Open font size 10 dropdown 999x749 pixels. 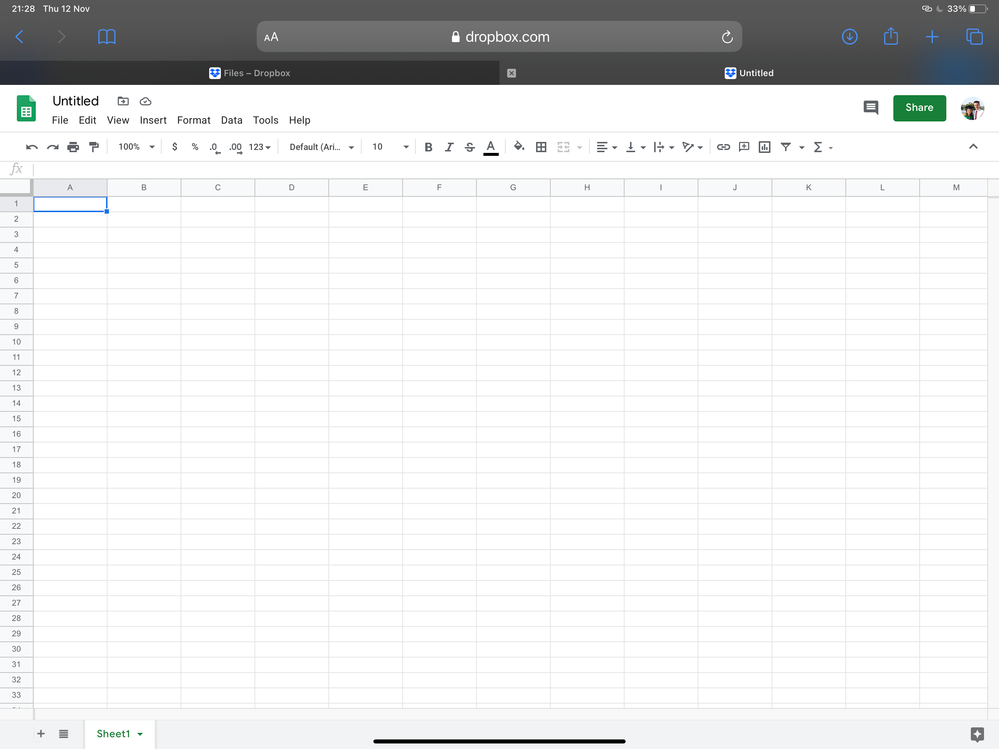click(x=390, y=147)
